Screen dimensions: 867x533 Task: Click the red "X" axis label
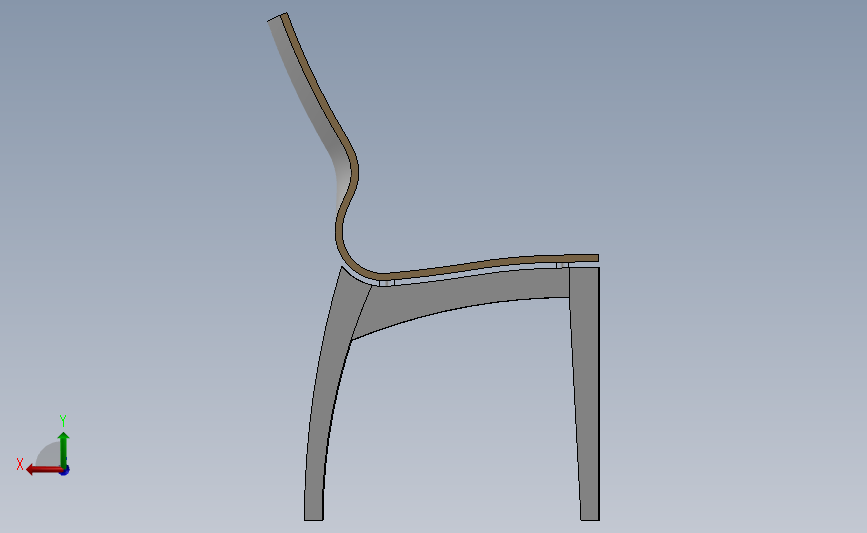[x=20, y=464]
